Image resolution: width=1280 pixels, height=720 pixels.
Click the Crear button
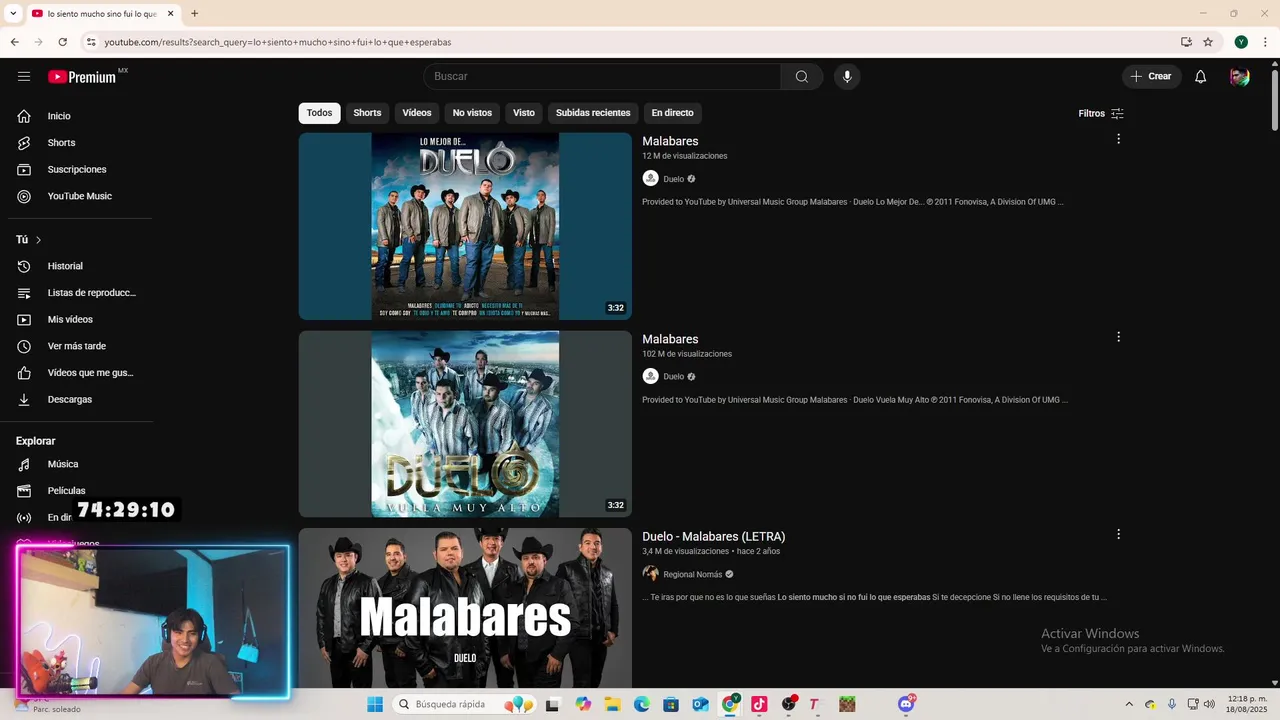(1151, 77)
